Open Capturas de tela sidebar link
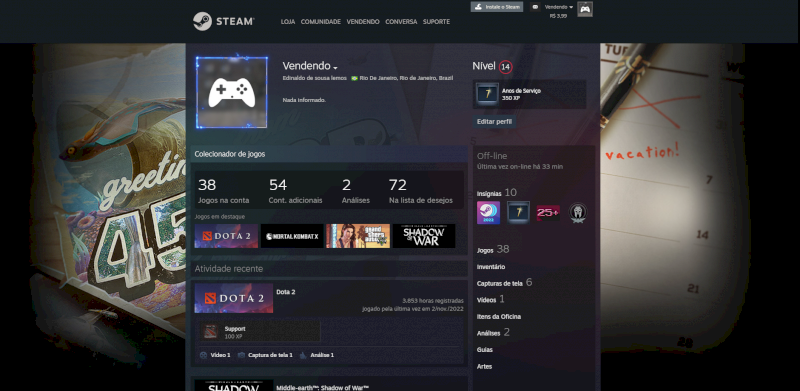800x391 pixels. 504,283
